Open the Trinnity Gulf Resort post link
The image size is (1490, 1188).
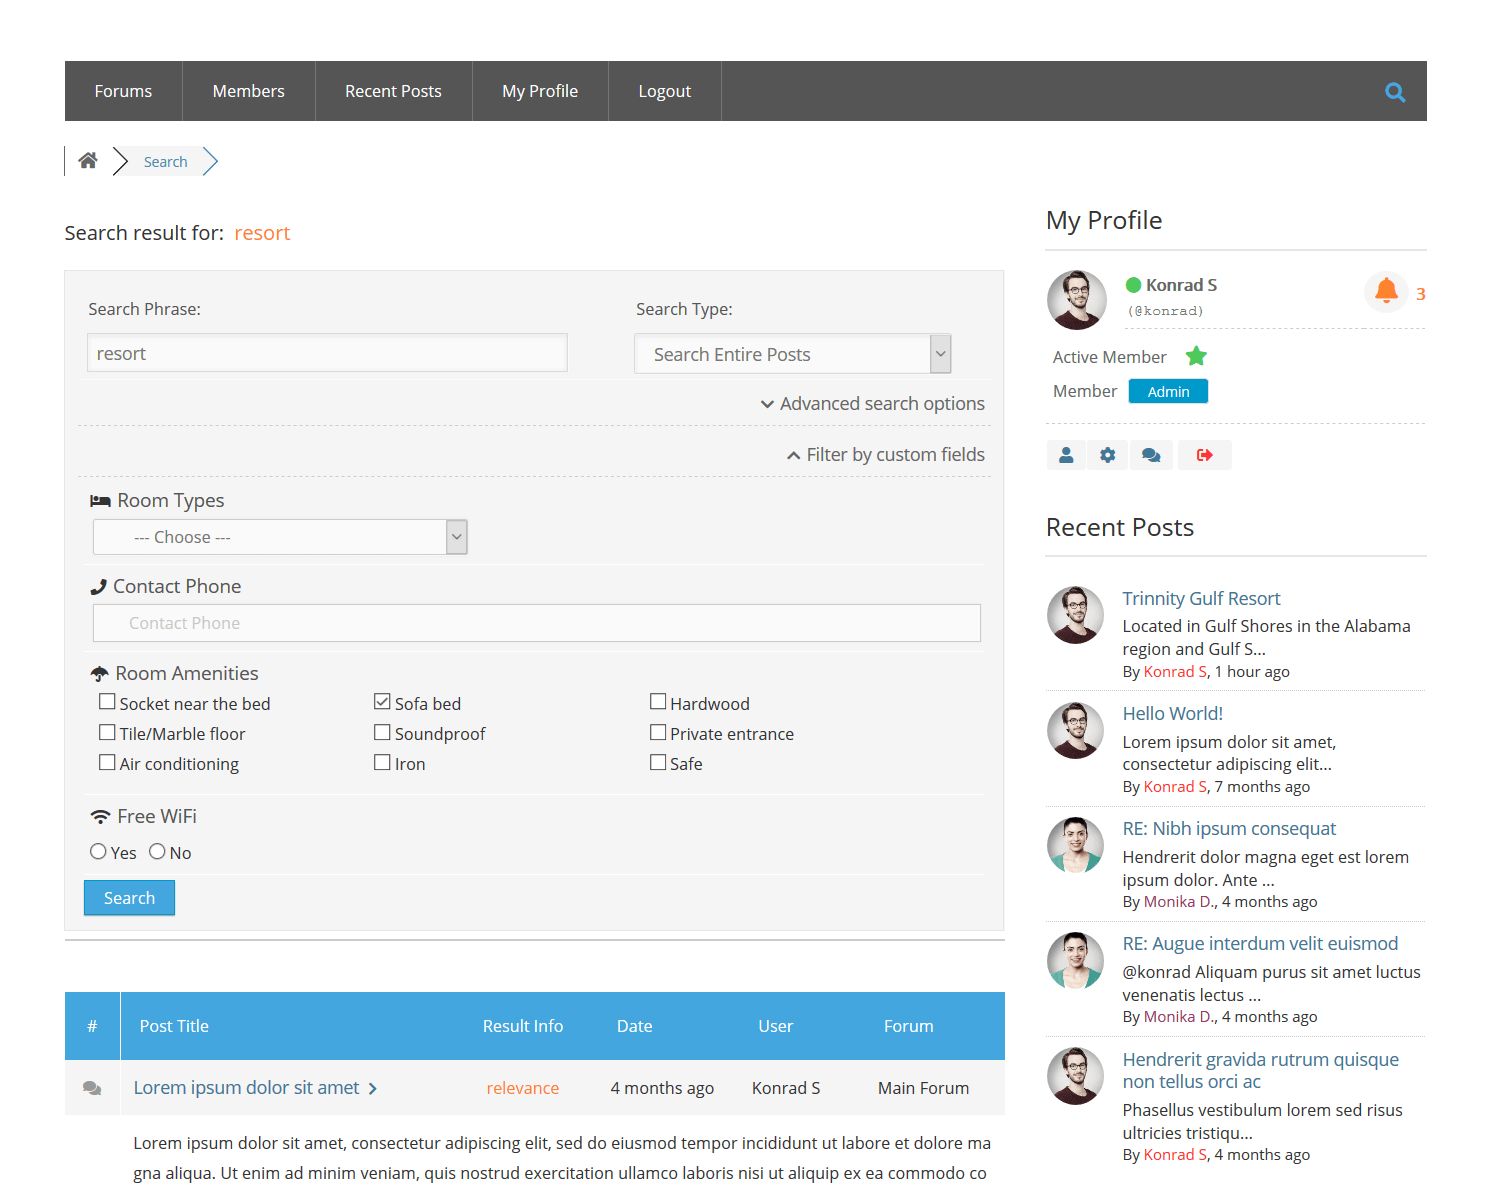pyautogui.click(x=1200, y=598)
